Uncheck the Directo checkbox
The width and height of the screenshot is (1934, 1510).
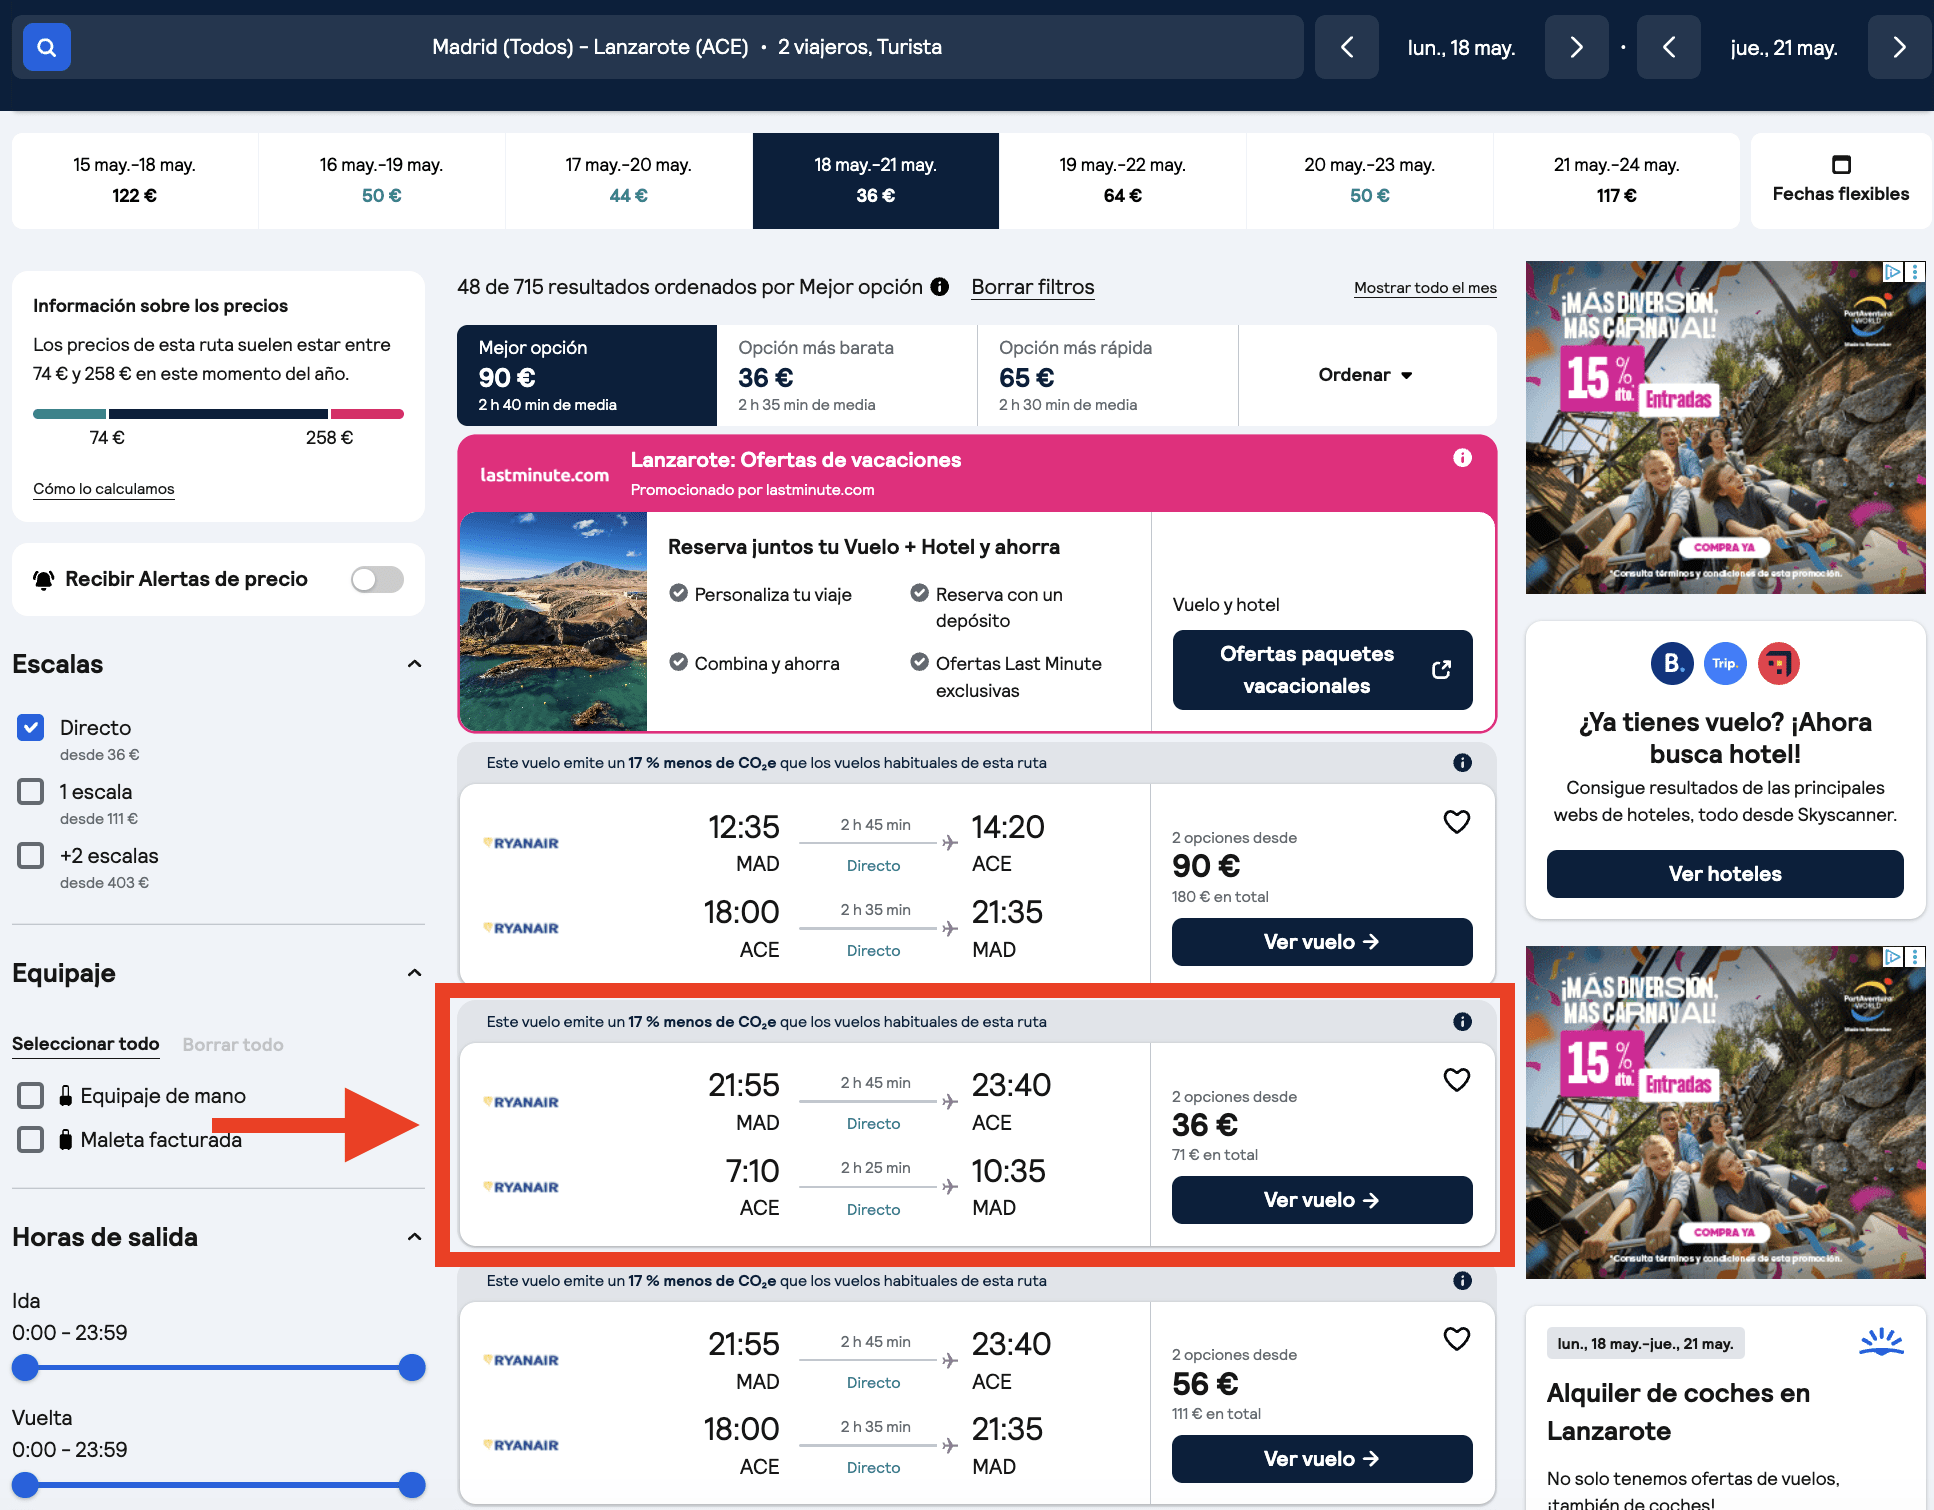click(x=31, y=727)
